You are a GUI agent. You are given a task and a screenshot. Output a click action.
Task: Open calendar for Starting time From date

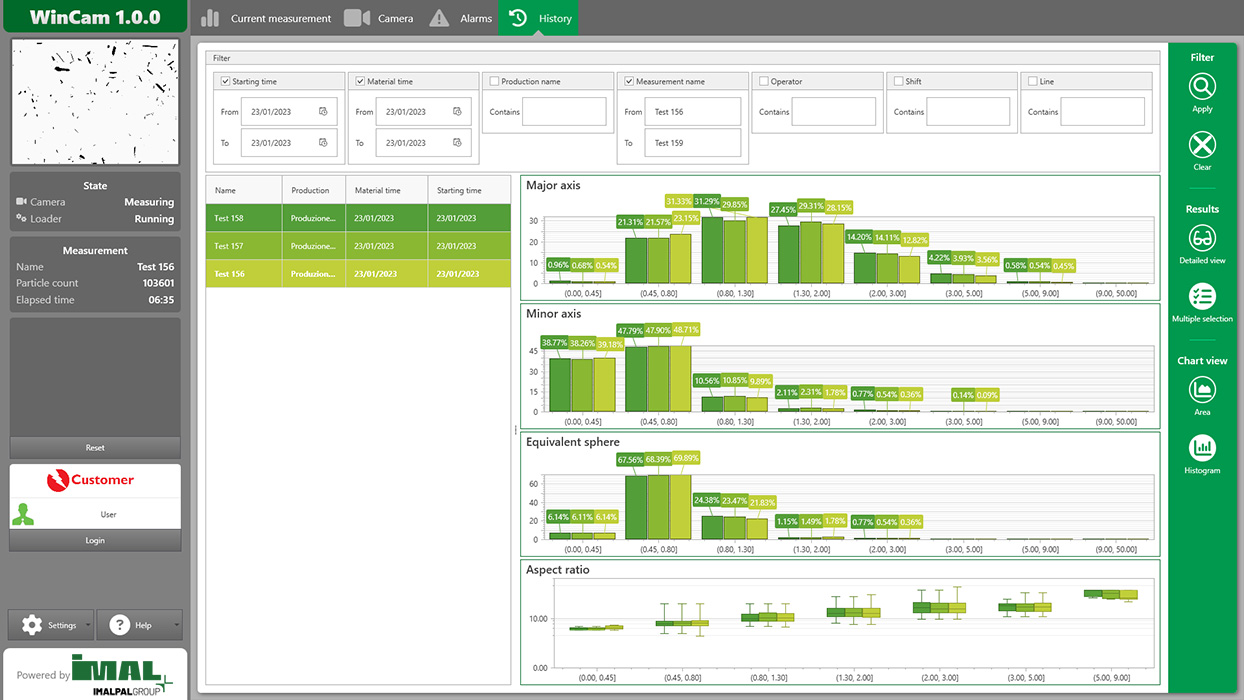(323, 112)
